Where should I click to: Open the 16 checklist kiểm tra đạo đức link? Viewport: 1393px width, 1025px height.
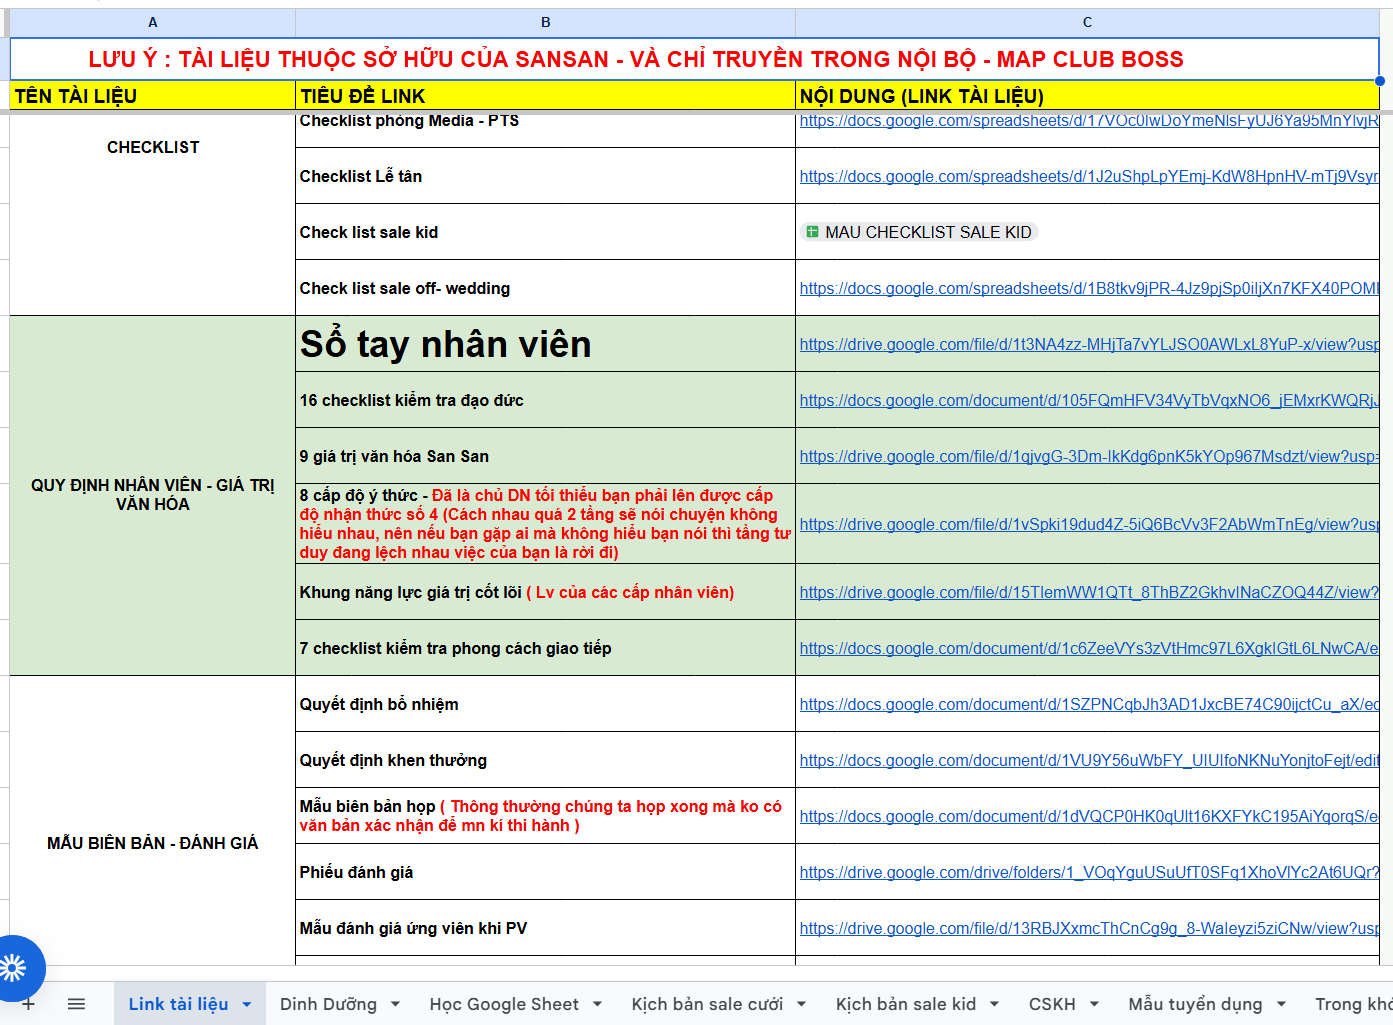(1089, 400)
